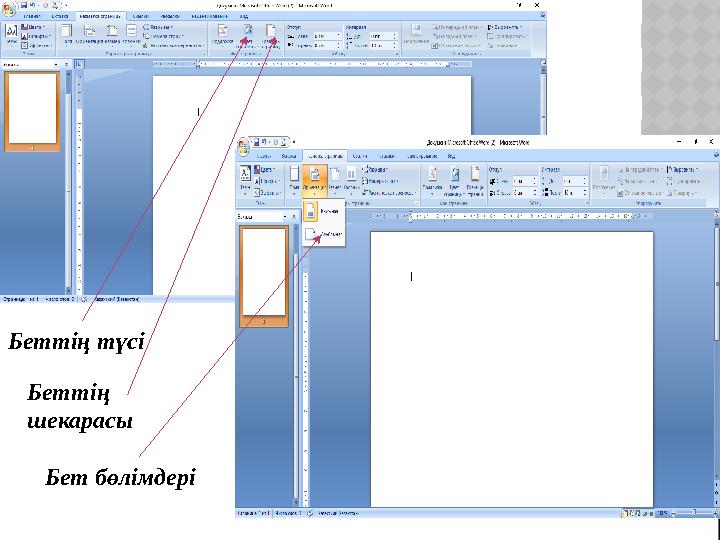Open Columns (Колонки) in the front window
This screenshot has height=540, width=720.
coord(351,179)
